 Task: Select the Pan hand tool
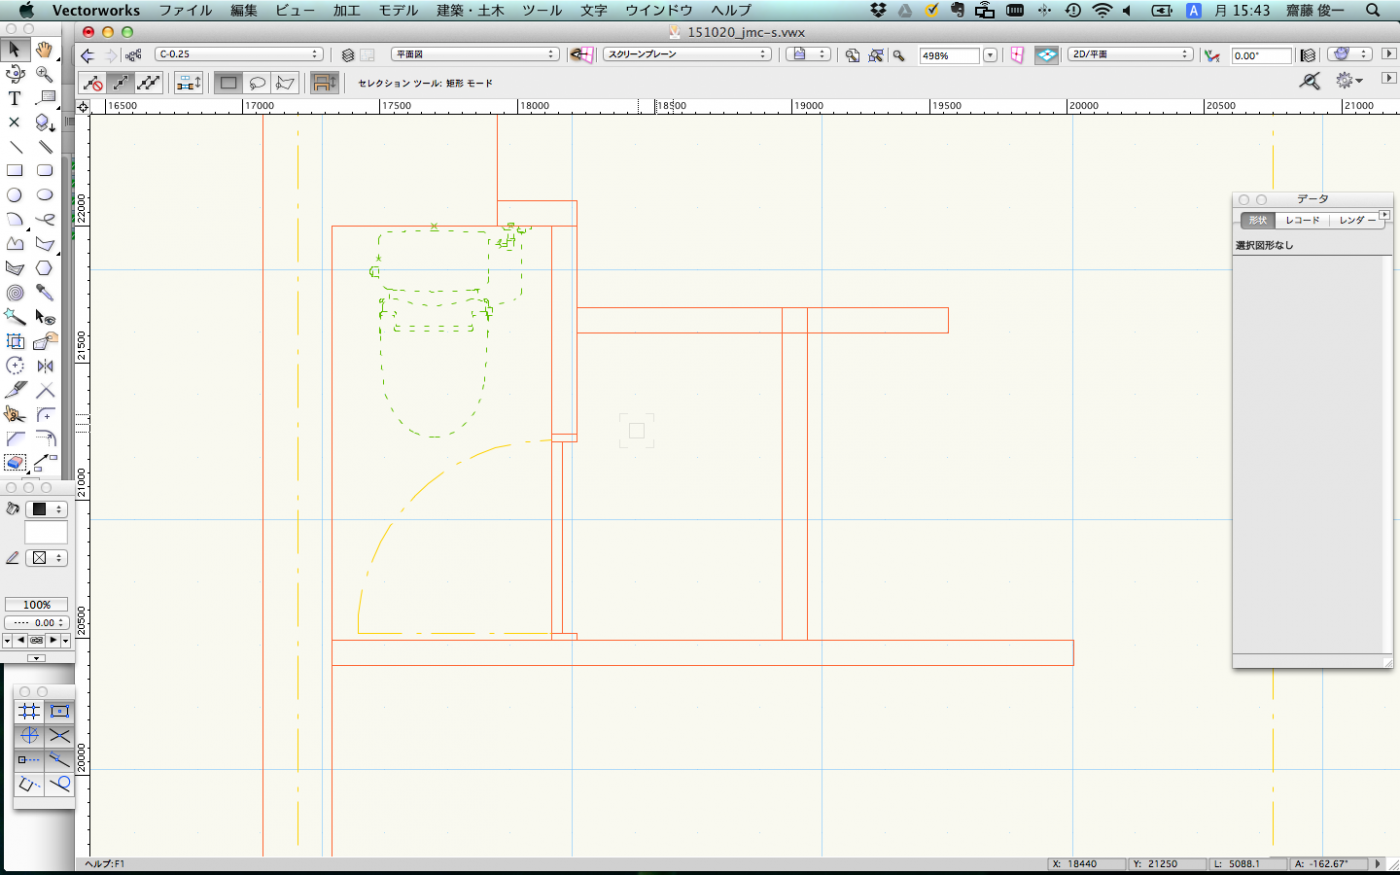pos(45,50)
